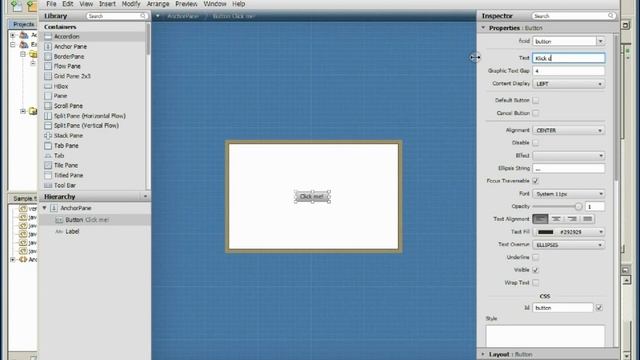Switch to the Projects tab

coord(23,24)
